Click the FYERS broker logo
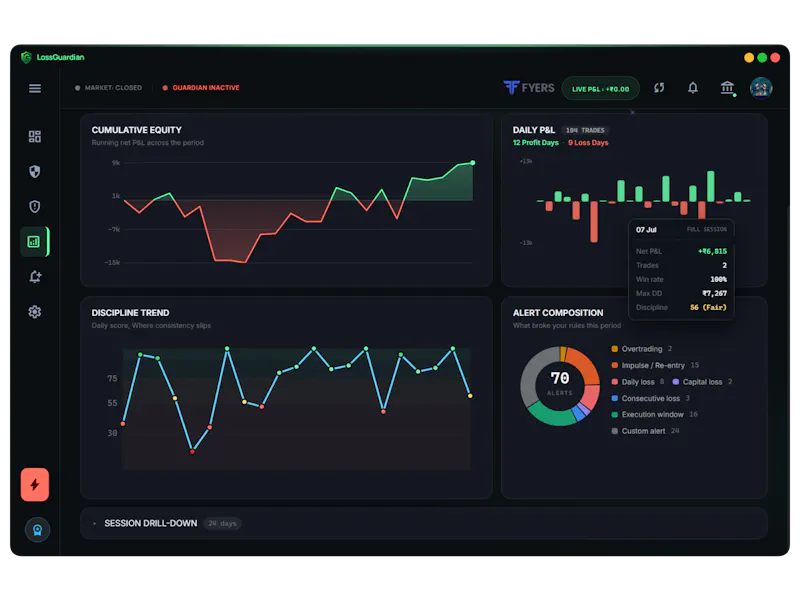The height and width of the screenshot is (600, 800). (x=529, y=88)
